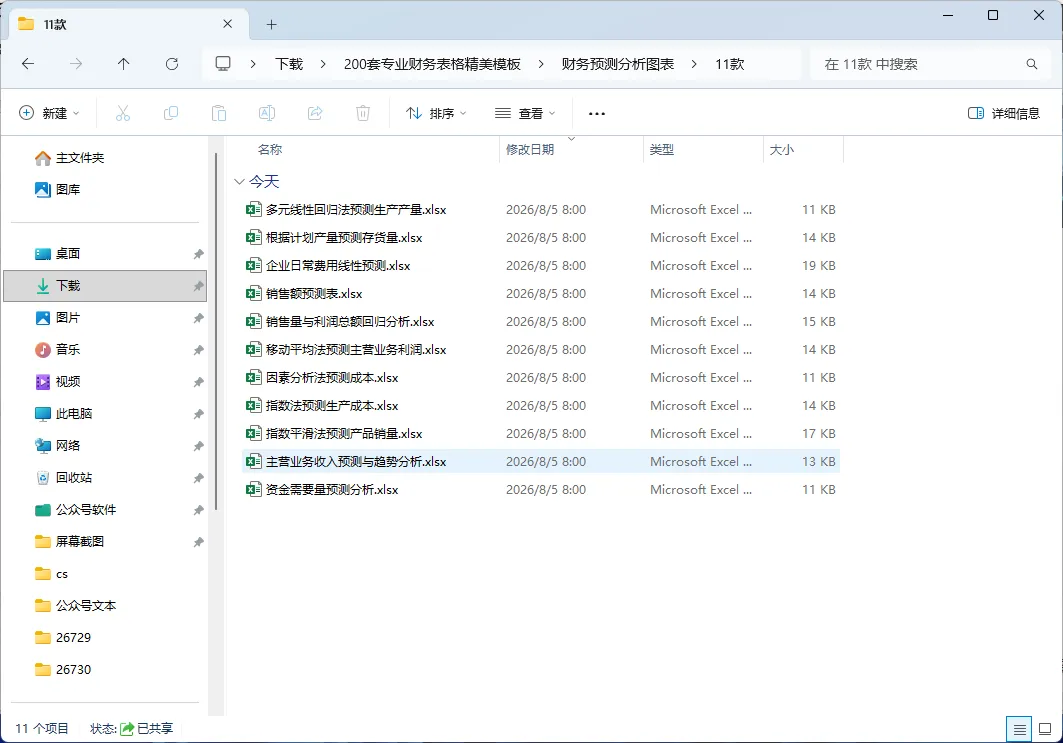Switch to details view icon in status bar
Viewport: 1063px width, 743px height.
[1019, 729]
